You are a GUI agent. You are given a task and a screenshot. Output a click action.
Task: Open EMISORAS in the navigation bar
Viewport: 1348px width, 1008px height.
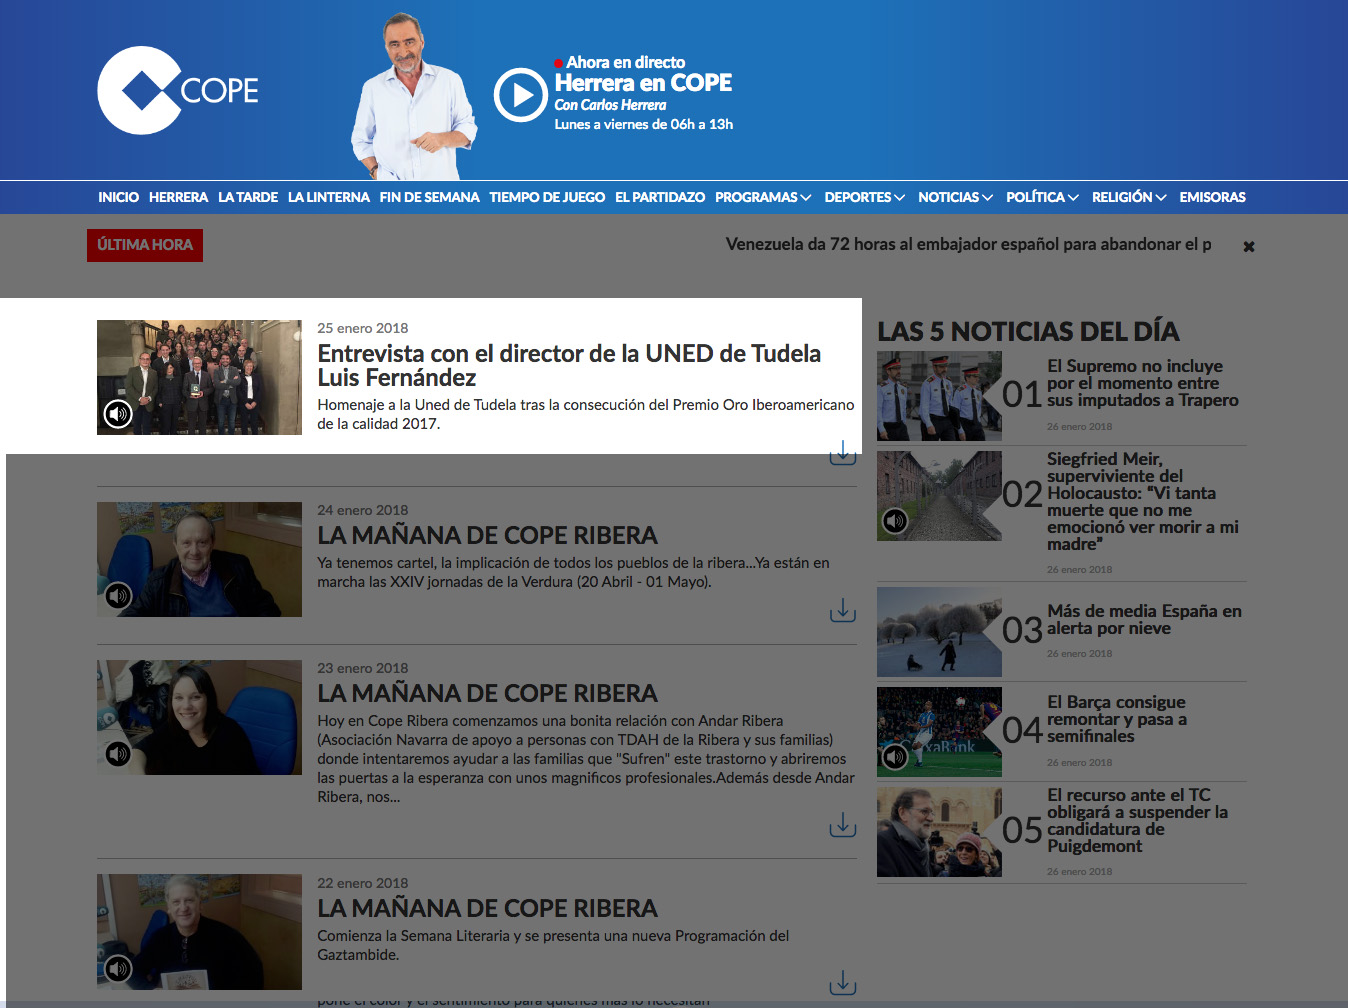1212,197
